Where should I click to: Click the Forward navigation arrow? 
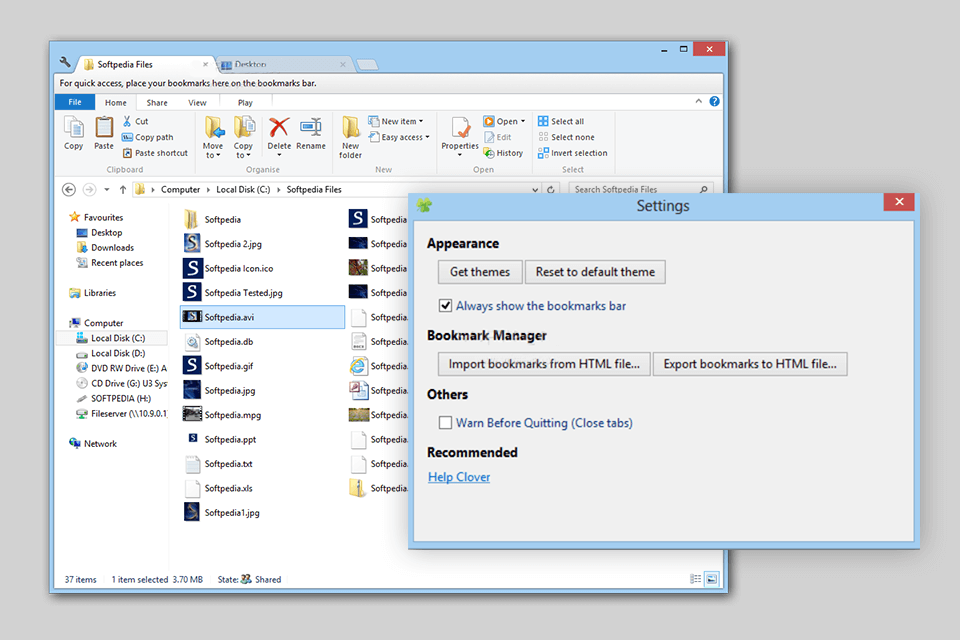click(x=89, y=190)
